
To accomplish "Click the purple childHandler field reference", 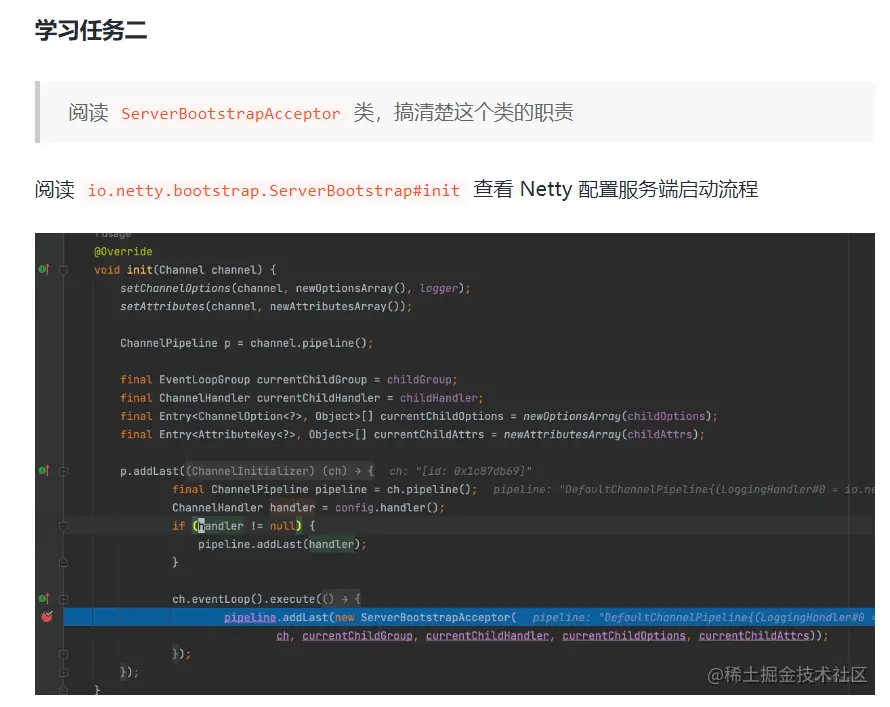I will pyautogui.click(x=439, y=398).
